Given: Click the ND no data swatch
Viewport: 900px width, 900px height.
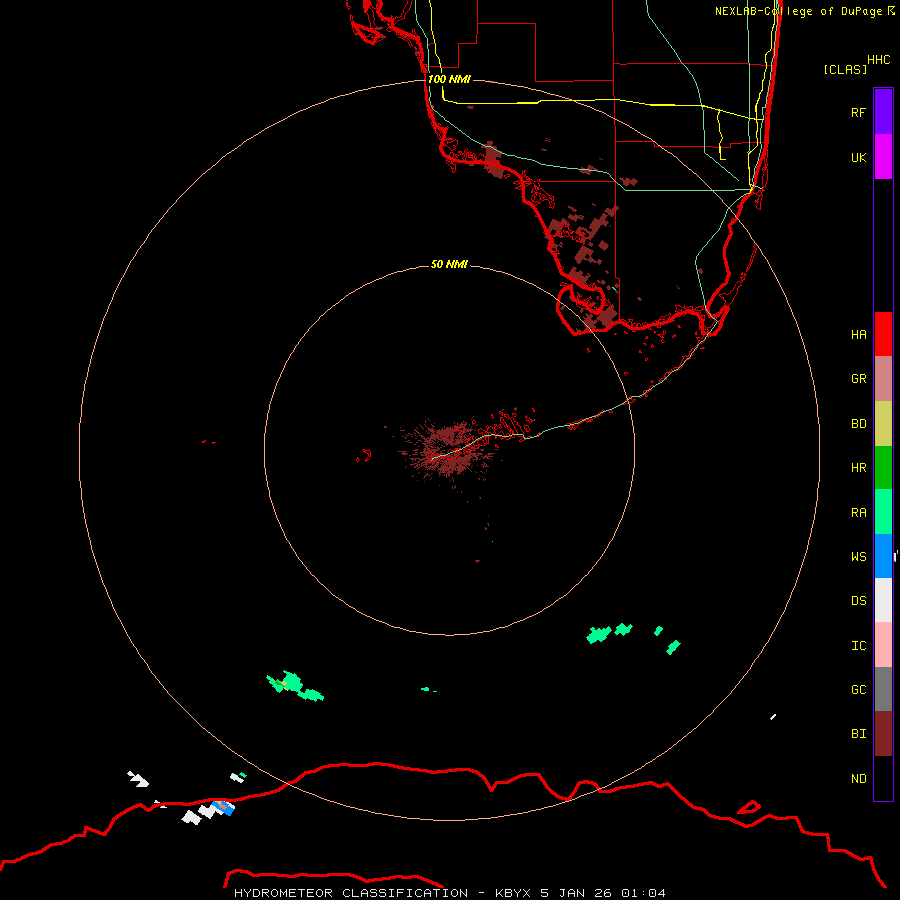Looking at the screenshot, I should pyautogui.click(x=883, y=778).
